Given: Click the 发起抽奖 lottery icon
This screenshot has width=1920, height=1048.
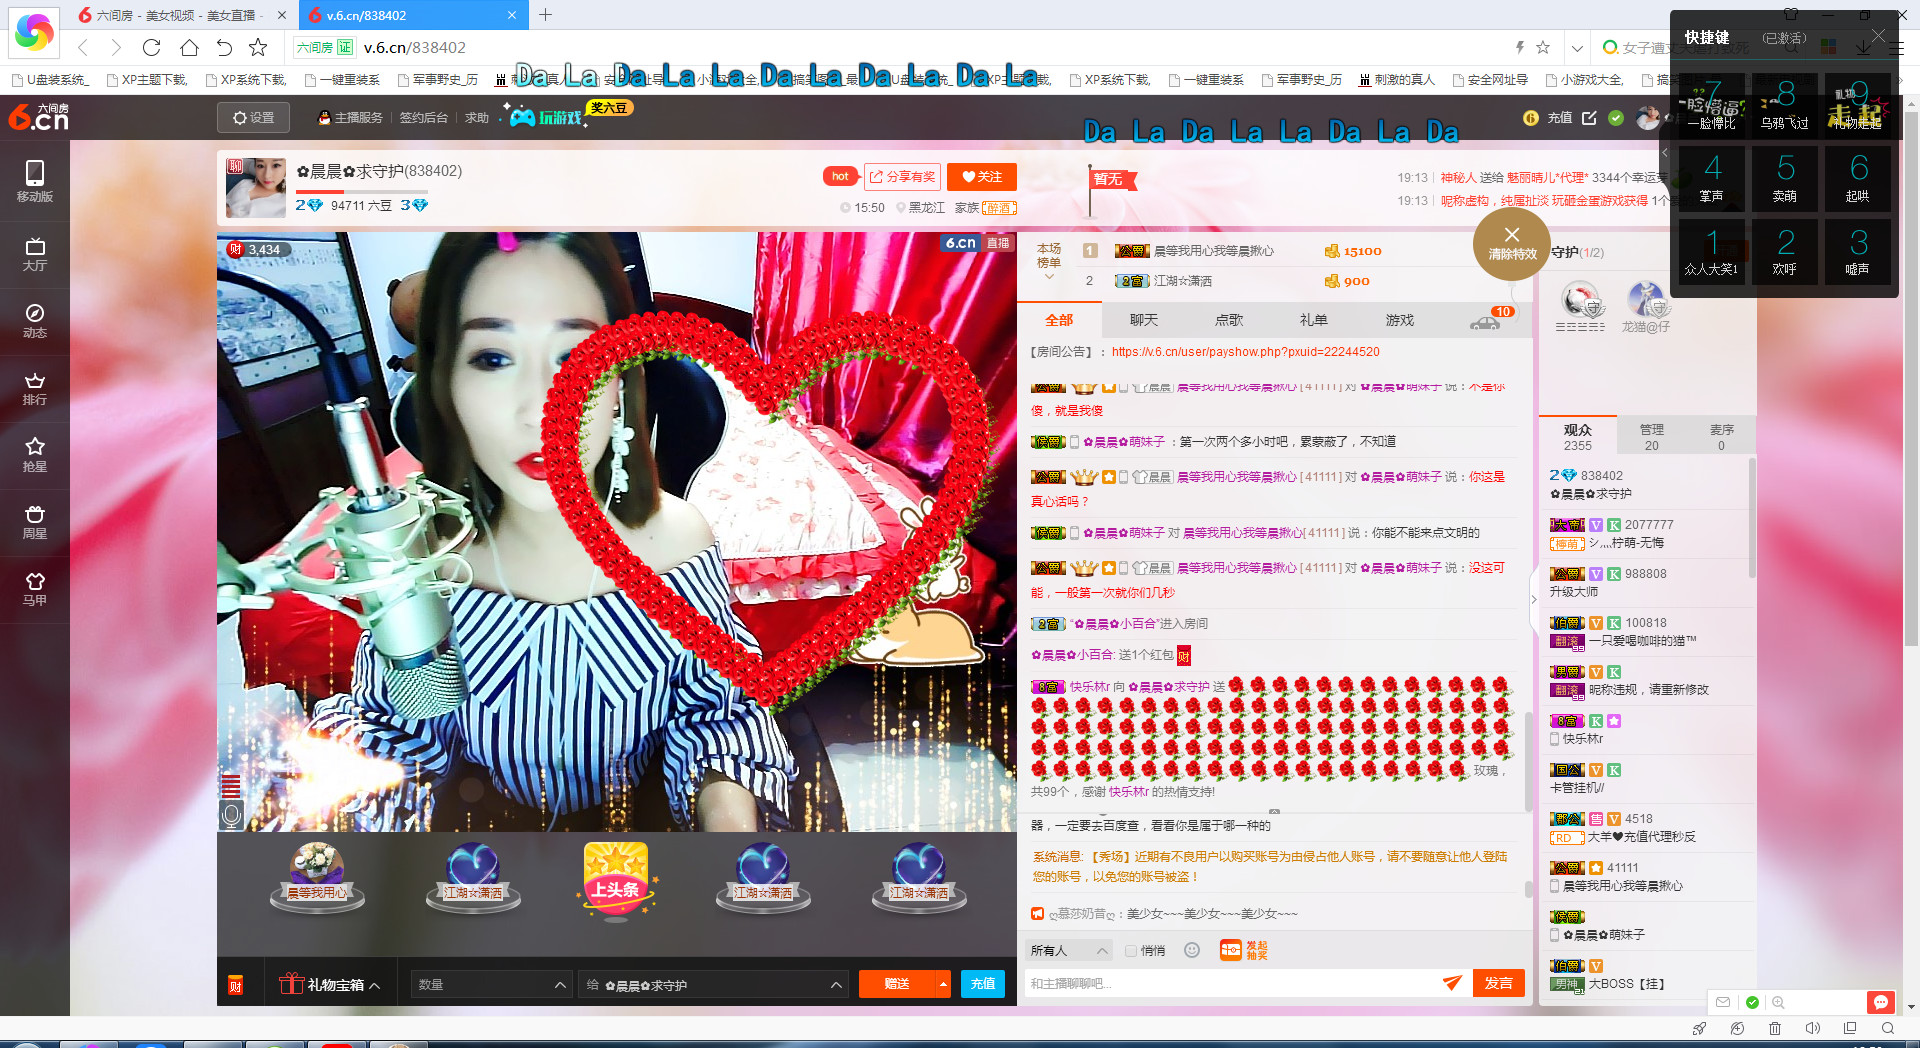Looking at the screenshot, I should click(1243, 950).
